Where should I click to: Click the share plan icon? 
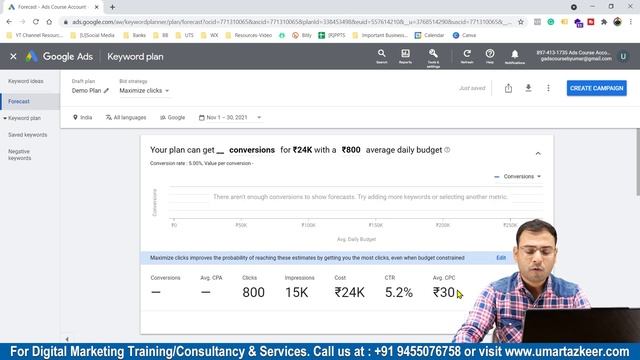(508, 88)
